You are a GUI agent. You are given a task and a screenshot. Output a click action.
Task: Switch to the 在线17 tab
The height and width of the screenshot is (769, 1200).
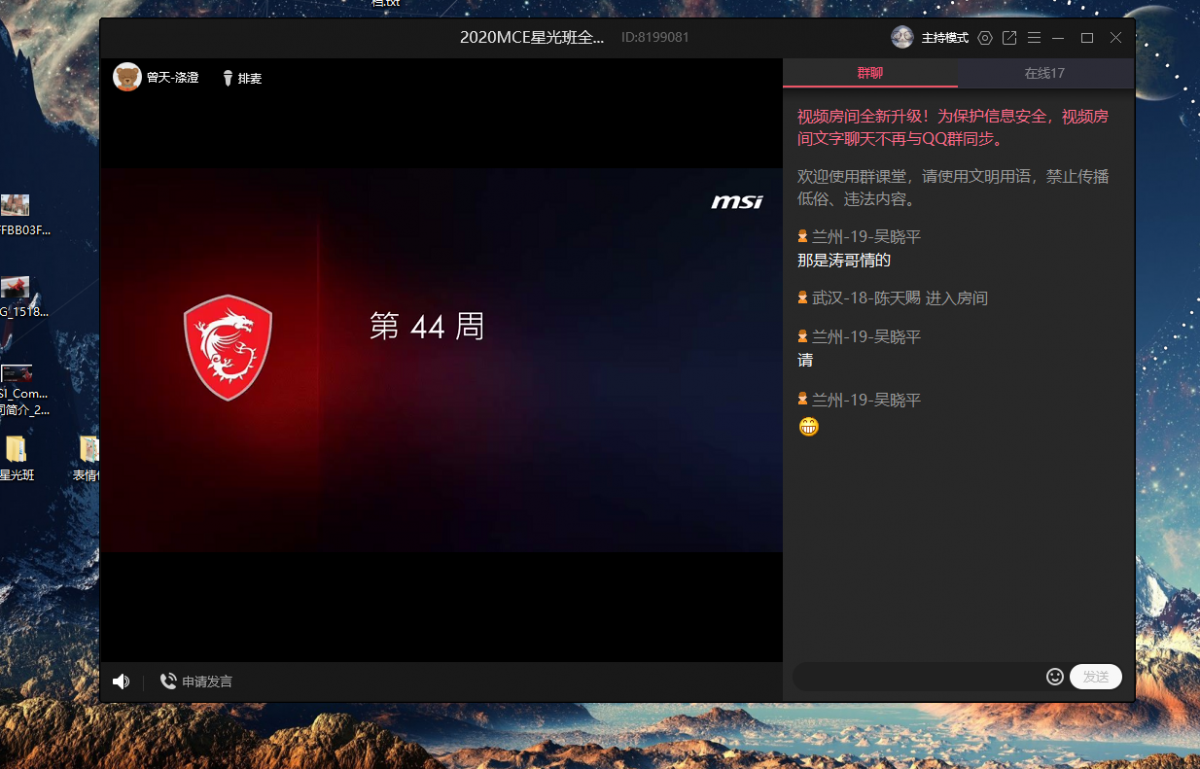coord(1045,73)
